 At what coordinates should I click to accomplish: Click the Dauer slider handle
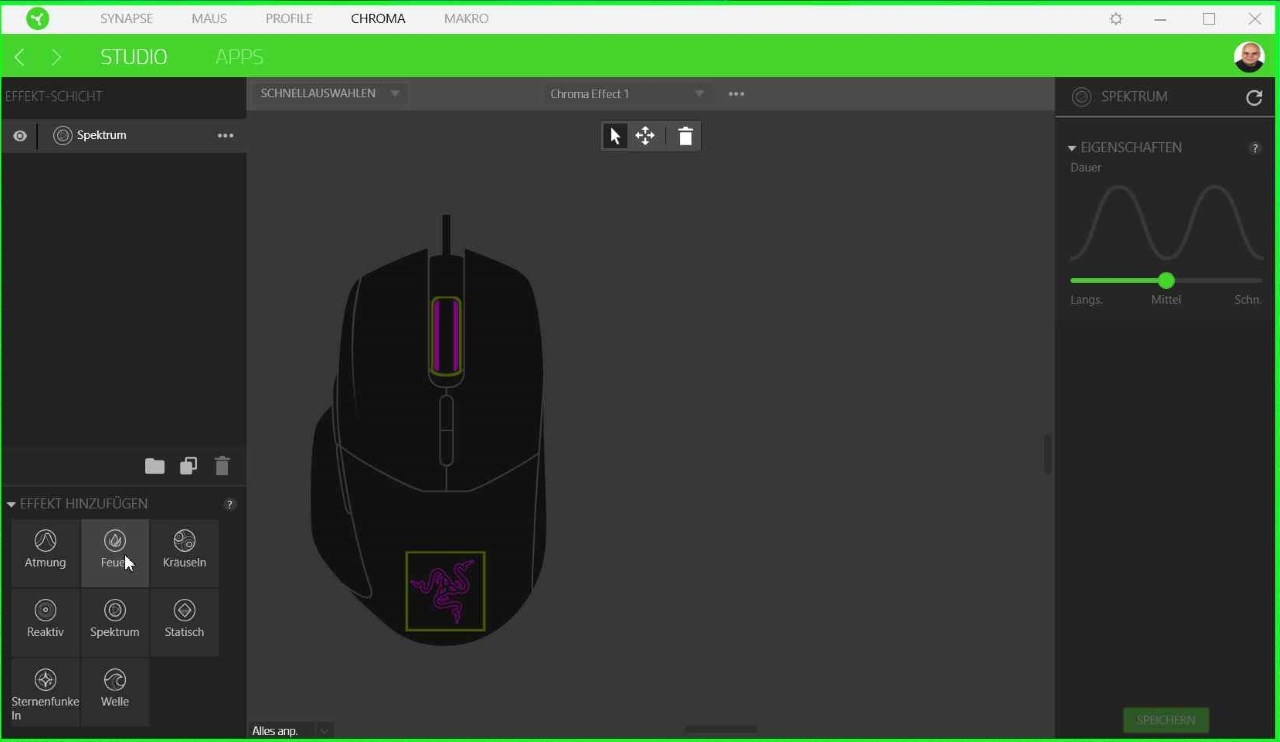[1166, 281]
